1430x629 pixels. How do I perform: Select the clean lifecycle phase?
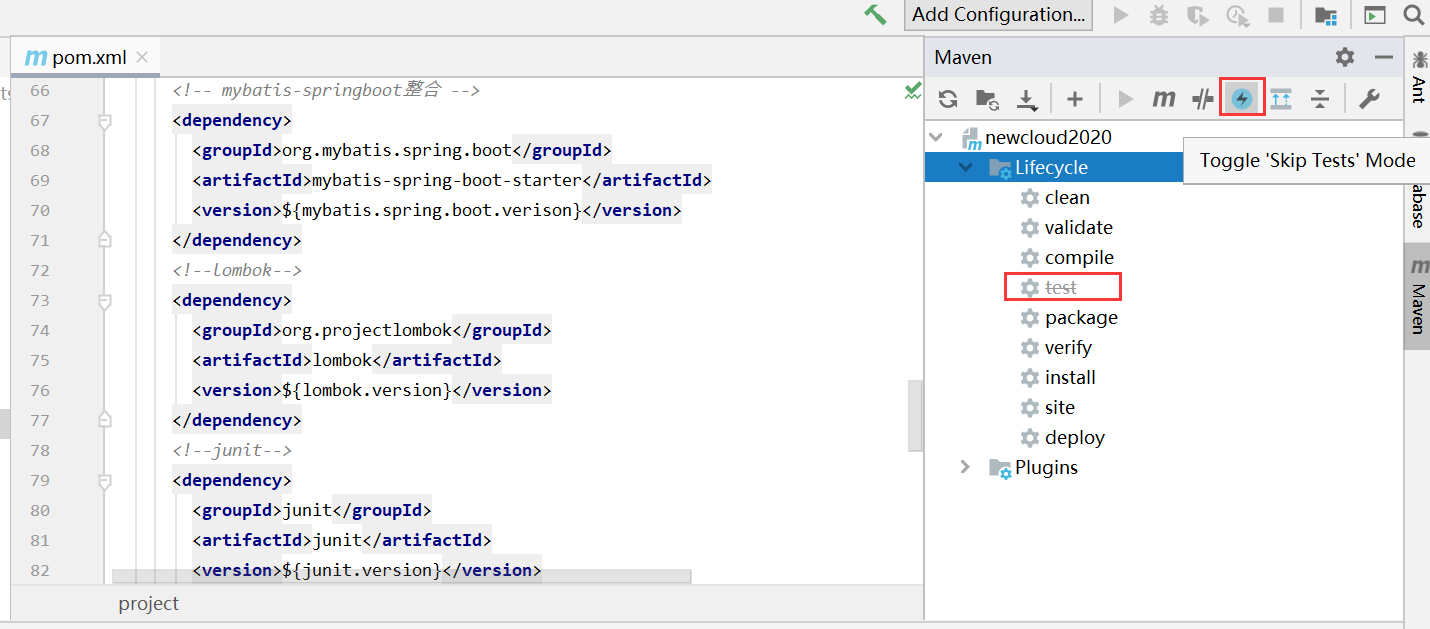click(x=1067, y=197)
